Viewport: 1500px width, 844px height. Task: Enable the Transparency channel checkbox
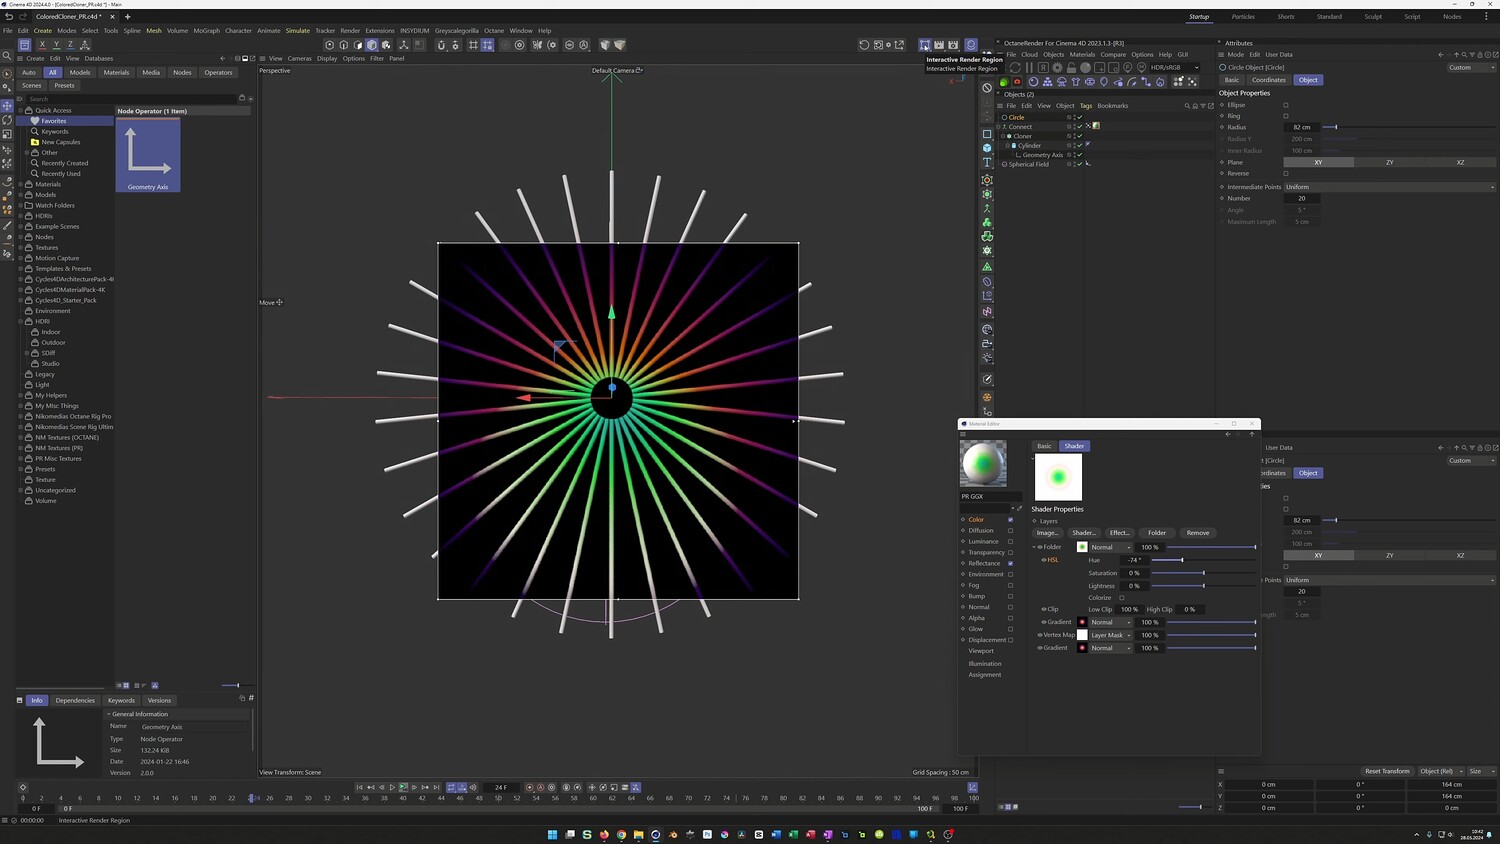1010,552
